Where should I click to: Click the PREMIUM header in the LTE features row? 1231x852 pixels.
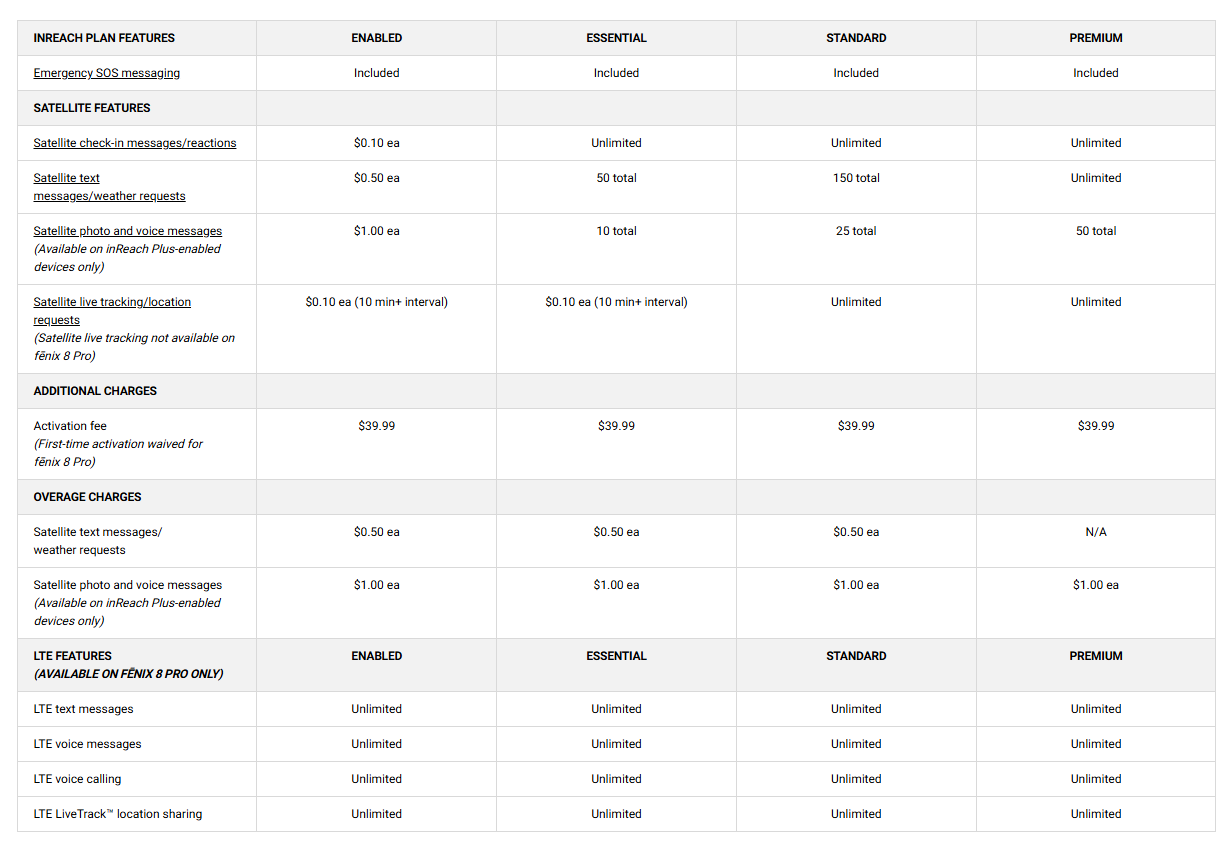1096,656
